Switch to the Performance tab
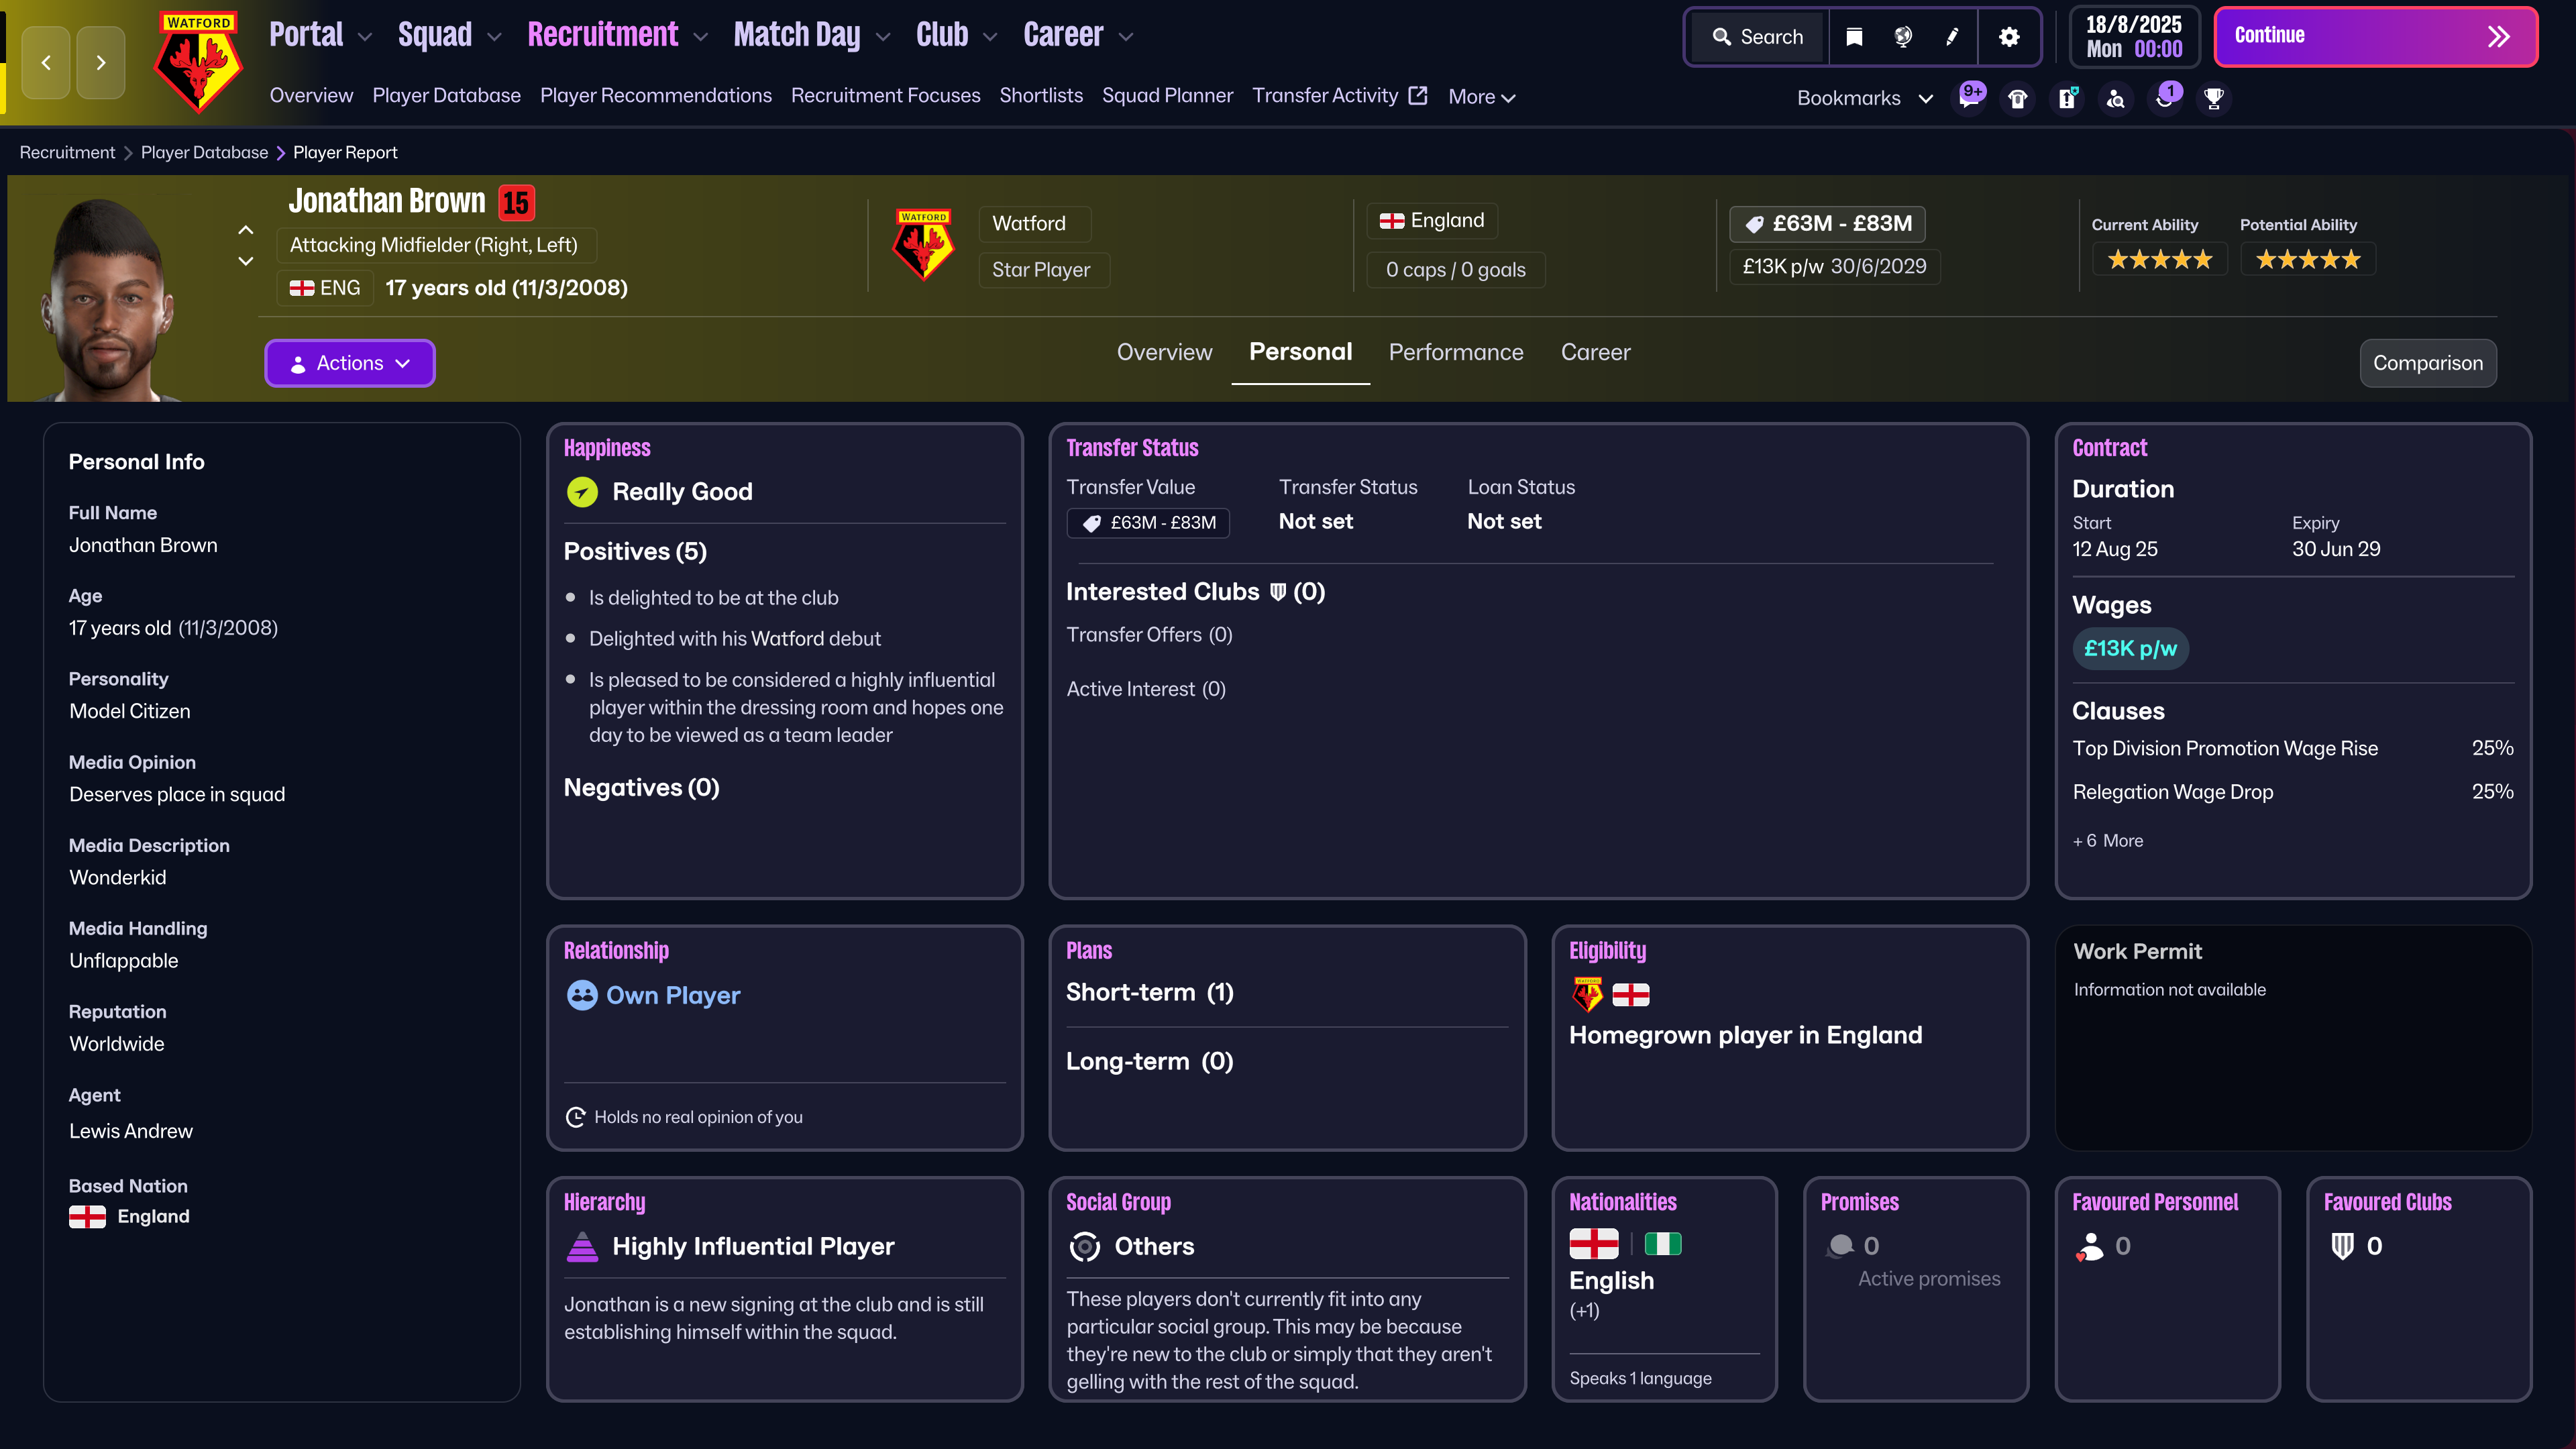 click(x=1455, y=352)
